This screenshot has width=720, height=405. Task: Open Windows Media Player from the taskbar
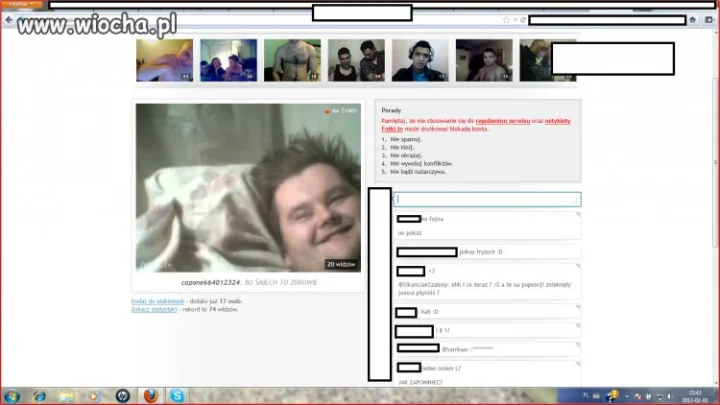tap(94, 395)
